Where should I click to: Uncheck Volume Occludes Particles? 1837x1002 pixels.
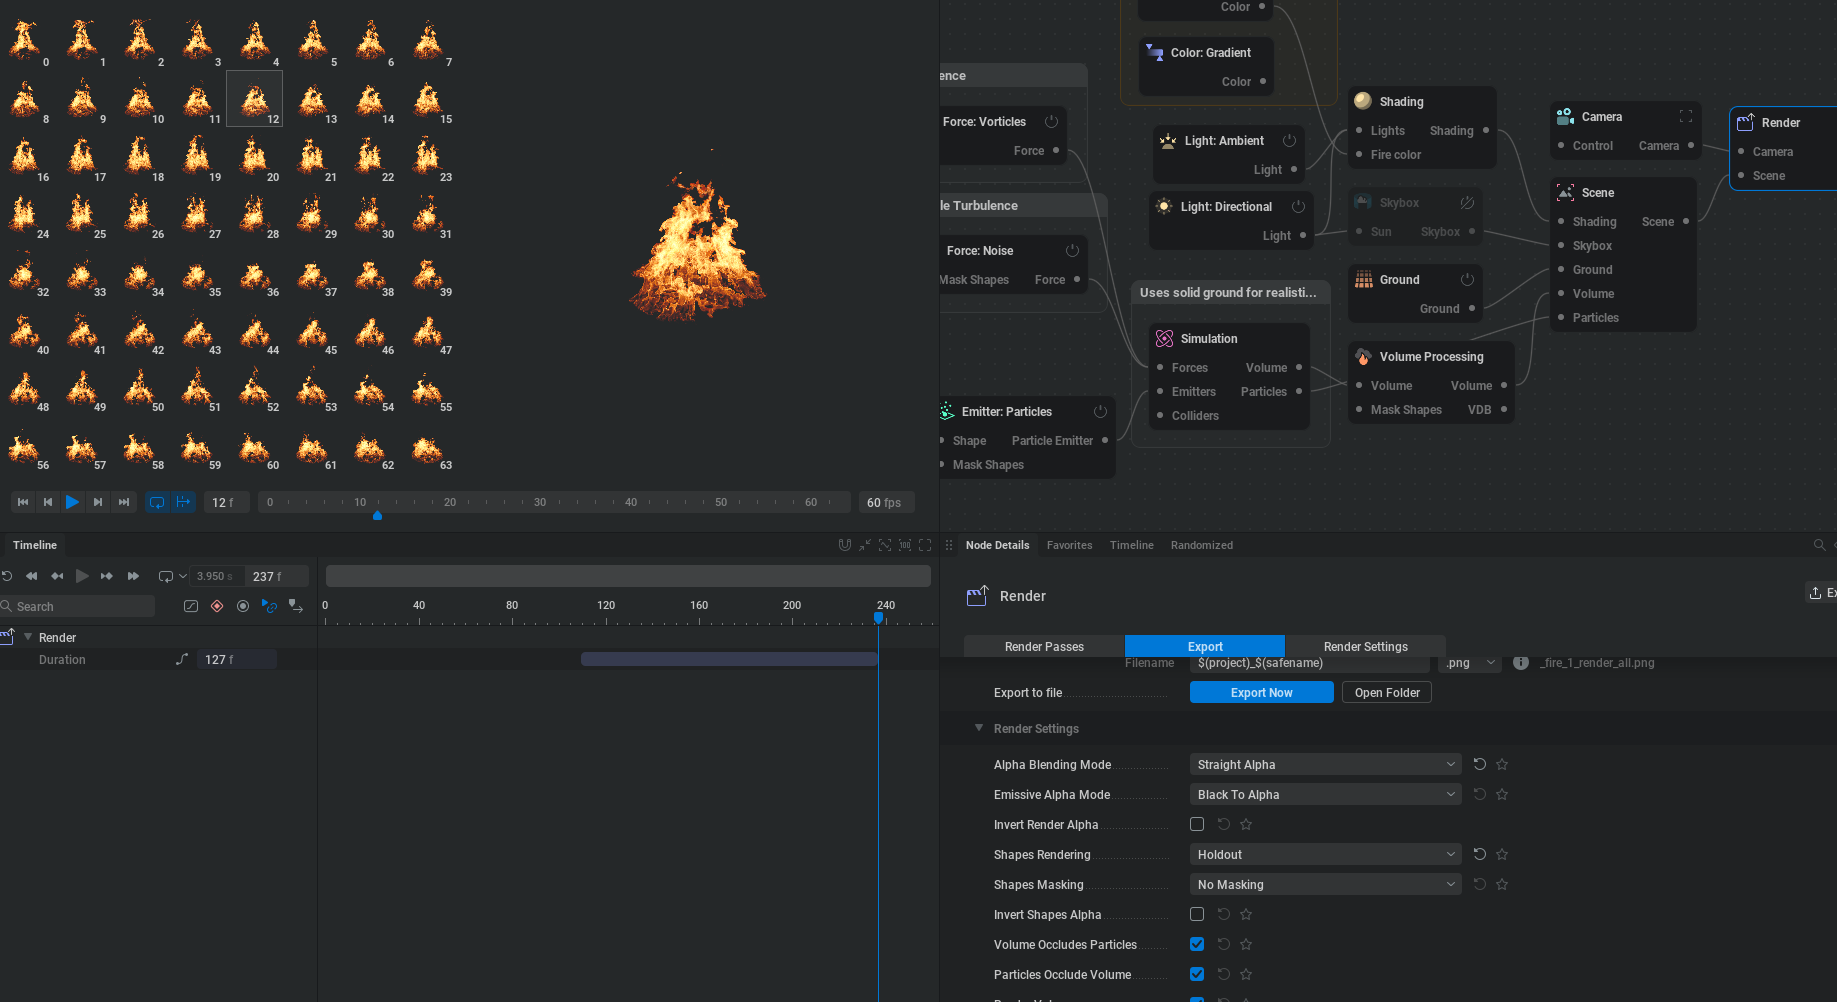[x=1197, y=944]
